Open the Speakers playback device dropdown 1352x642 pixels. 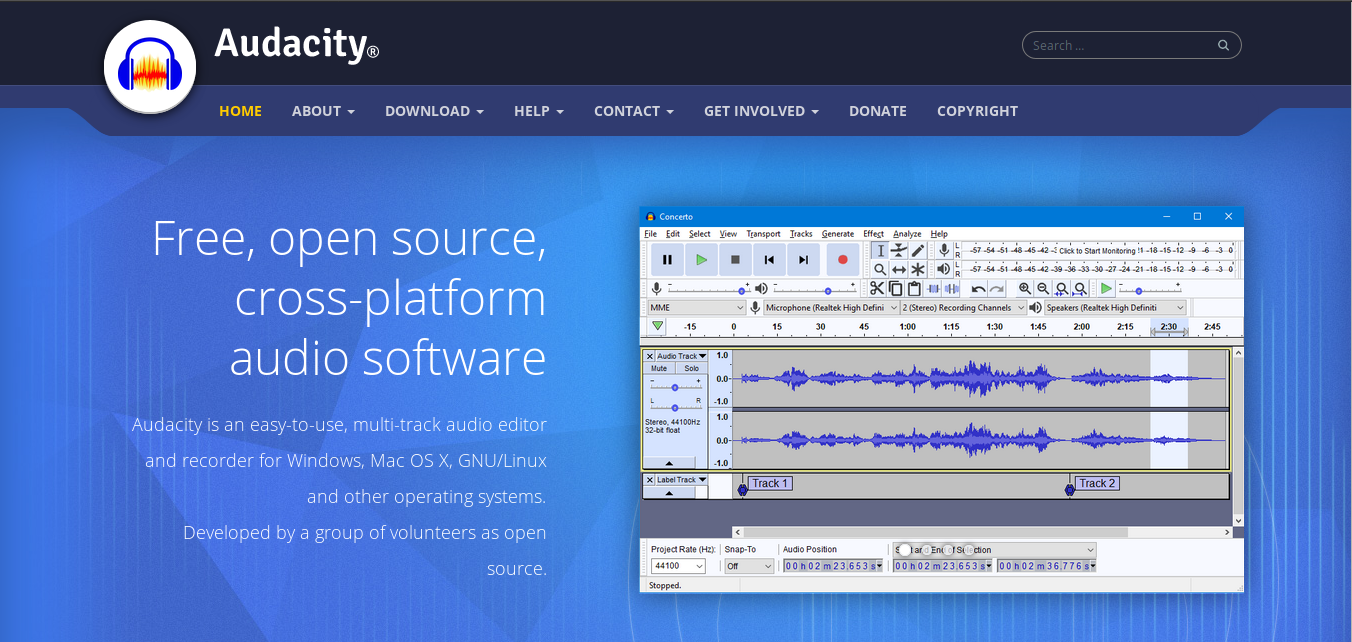click(1115, 308)
